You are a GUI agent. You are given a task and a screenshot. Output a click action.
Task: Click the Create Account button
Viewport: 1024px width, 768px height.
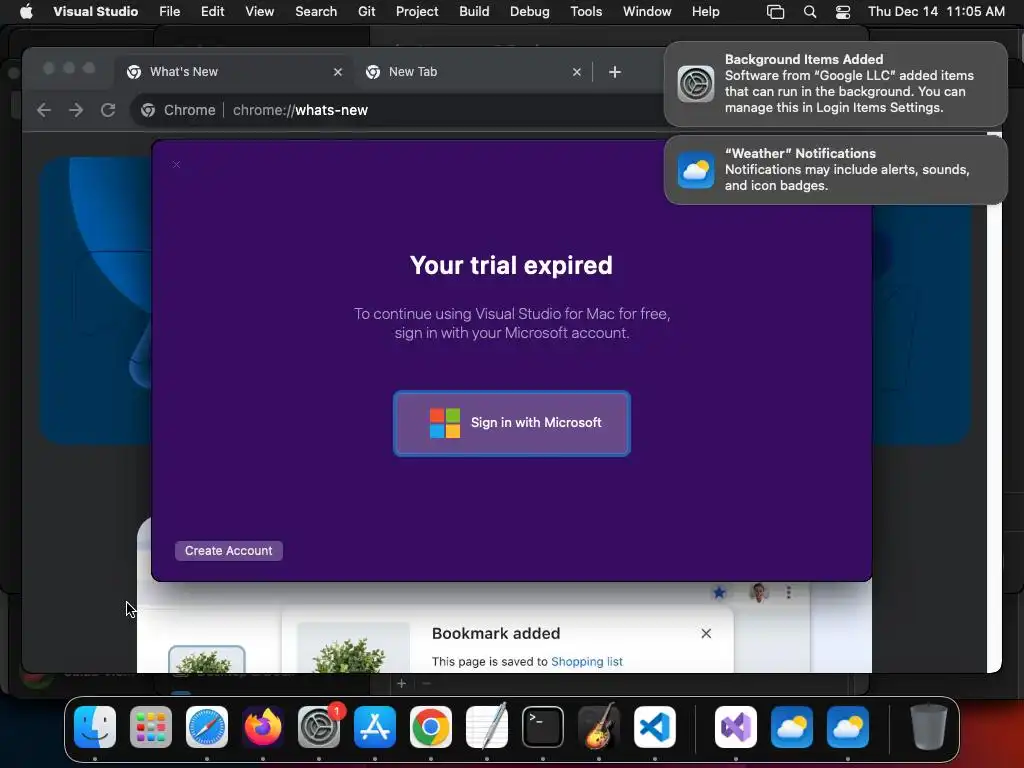click(229, 551)
